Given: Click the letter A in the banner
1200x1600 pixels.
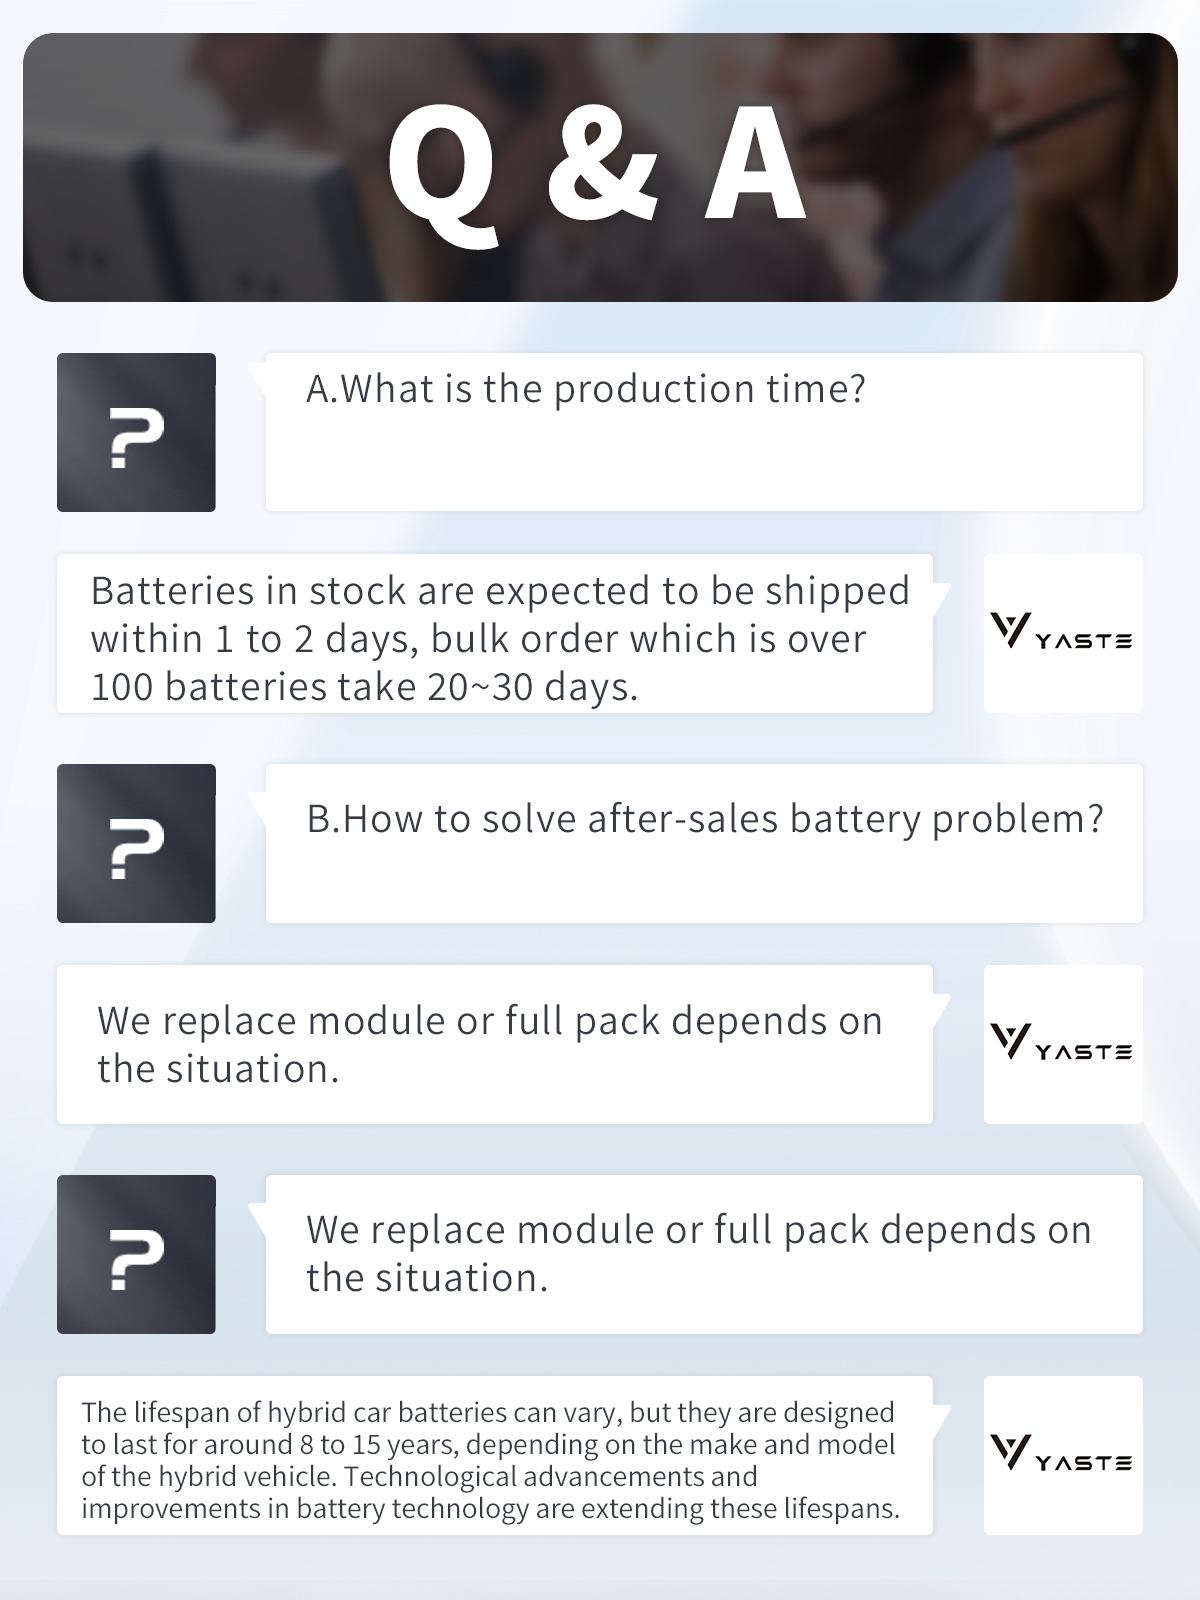Looking at the screenshot, I should tap(755, 162).
